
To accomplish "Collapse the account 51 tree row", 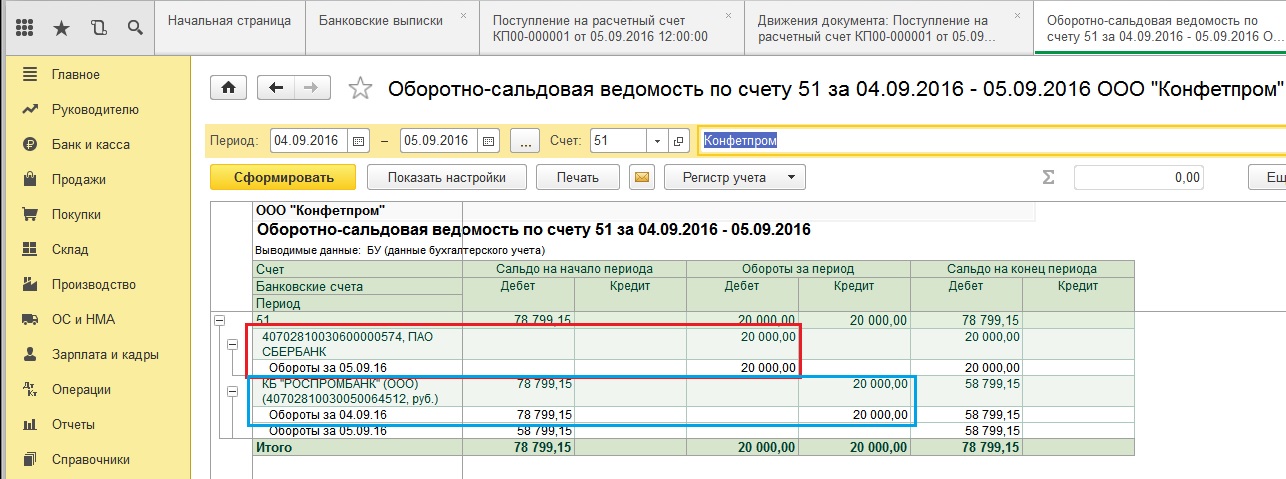I will (219, 320).
